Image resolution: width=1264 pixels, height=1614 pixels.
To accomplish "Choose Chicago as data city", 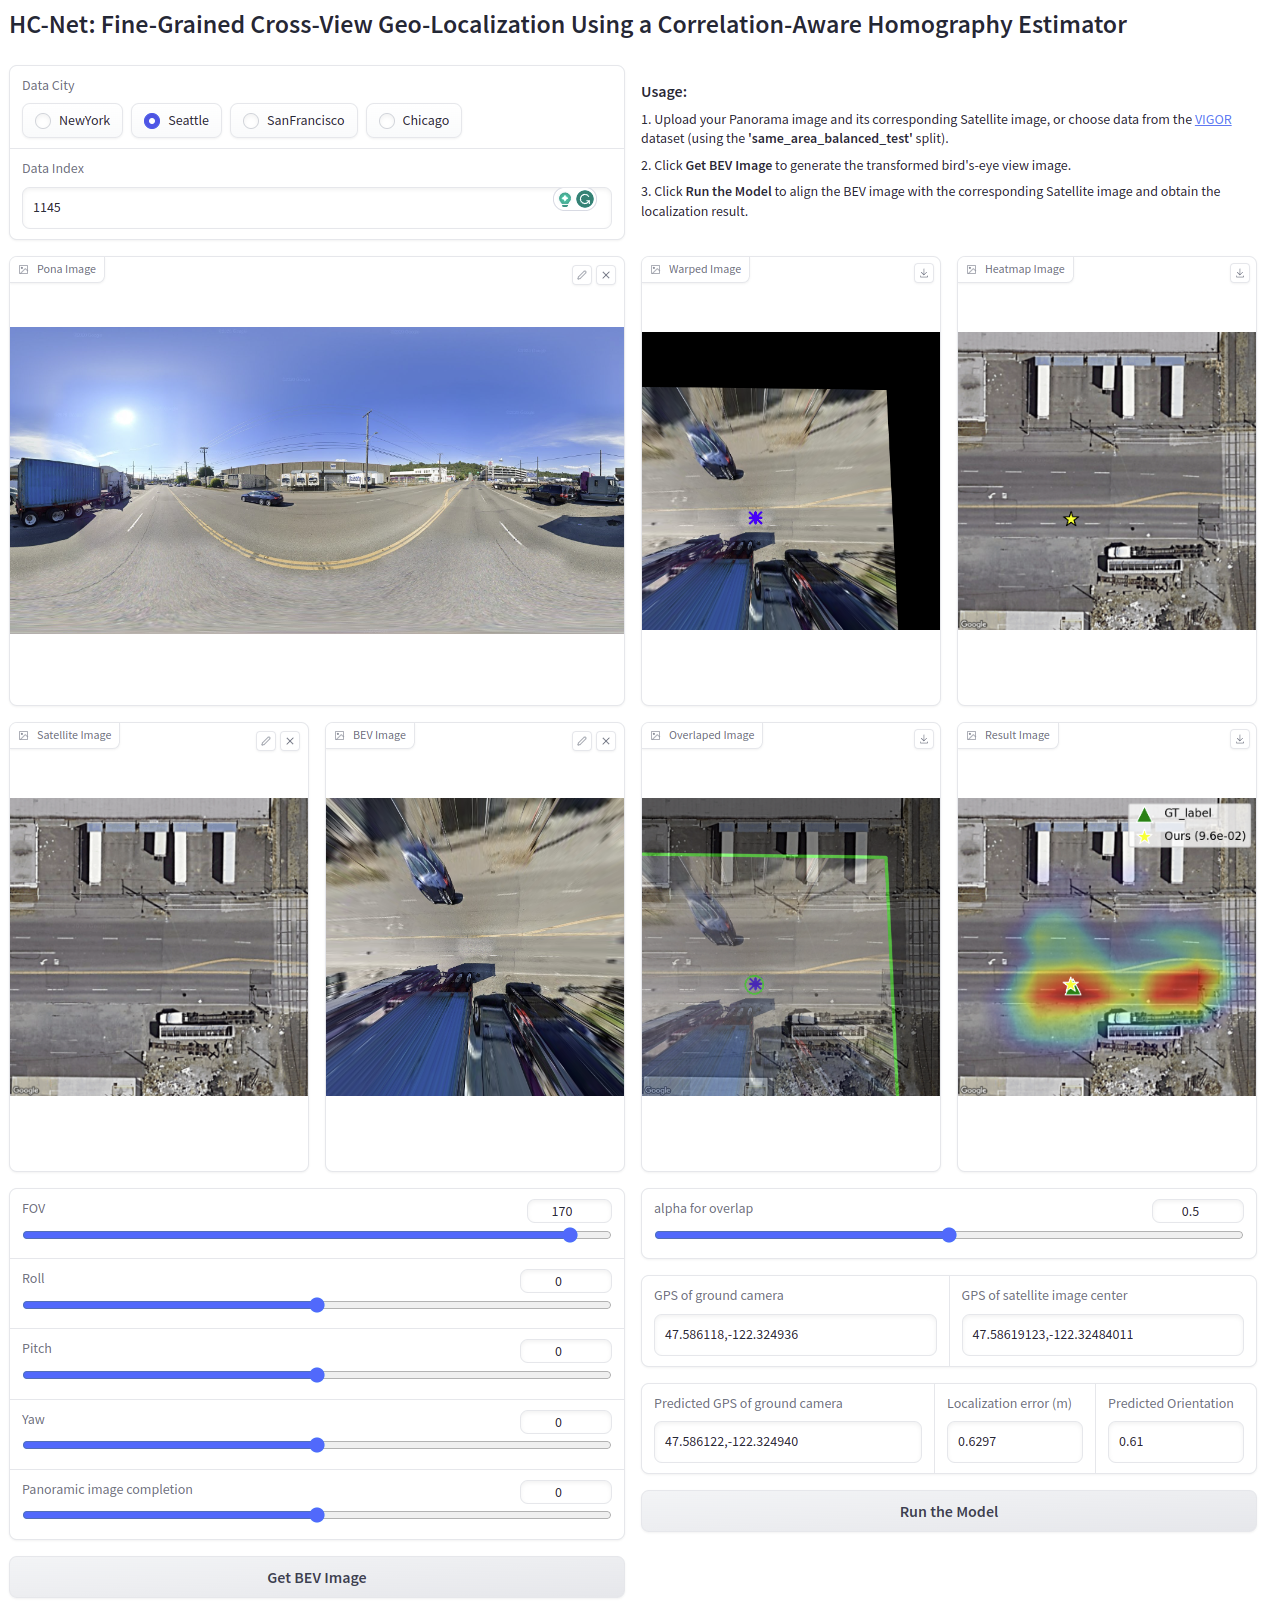I will click(x=414, y=121).
